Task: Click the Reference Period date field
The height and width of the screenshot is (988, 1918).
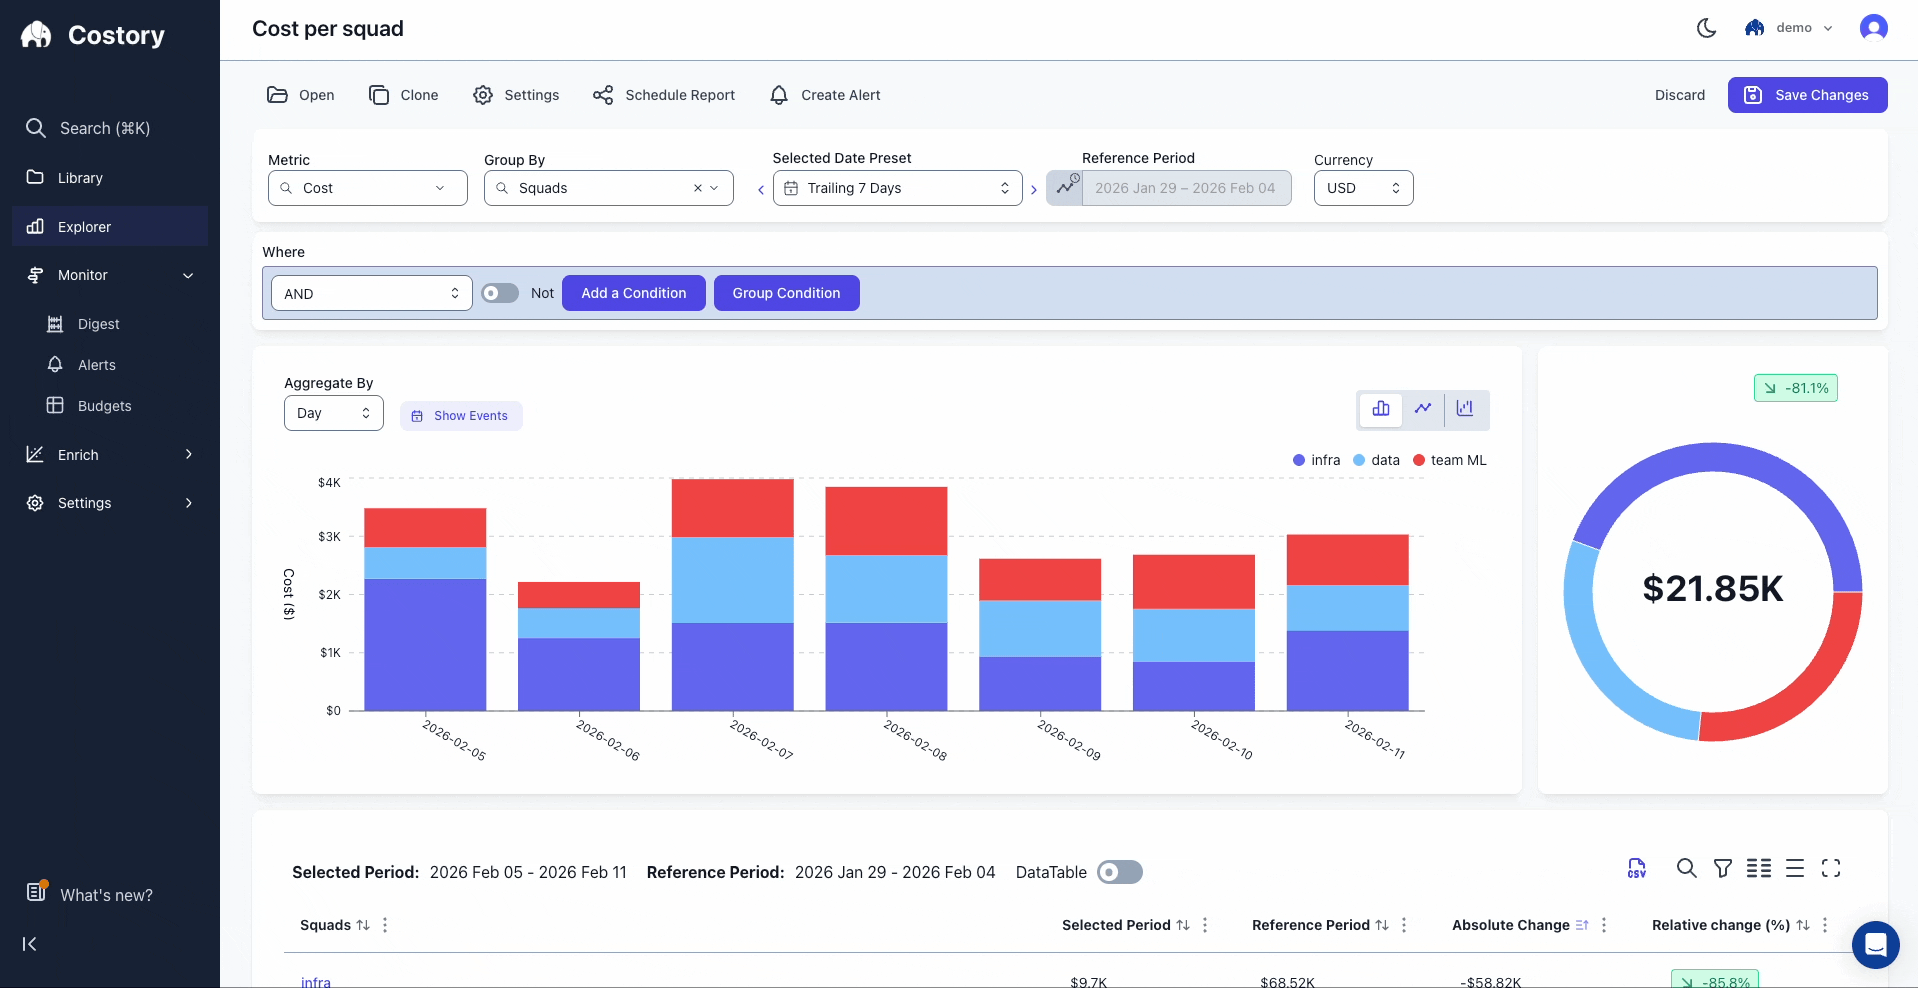Action: [x=1186, y=188]
